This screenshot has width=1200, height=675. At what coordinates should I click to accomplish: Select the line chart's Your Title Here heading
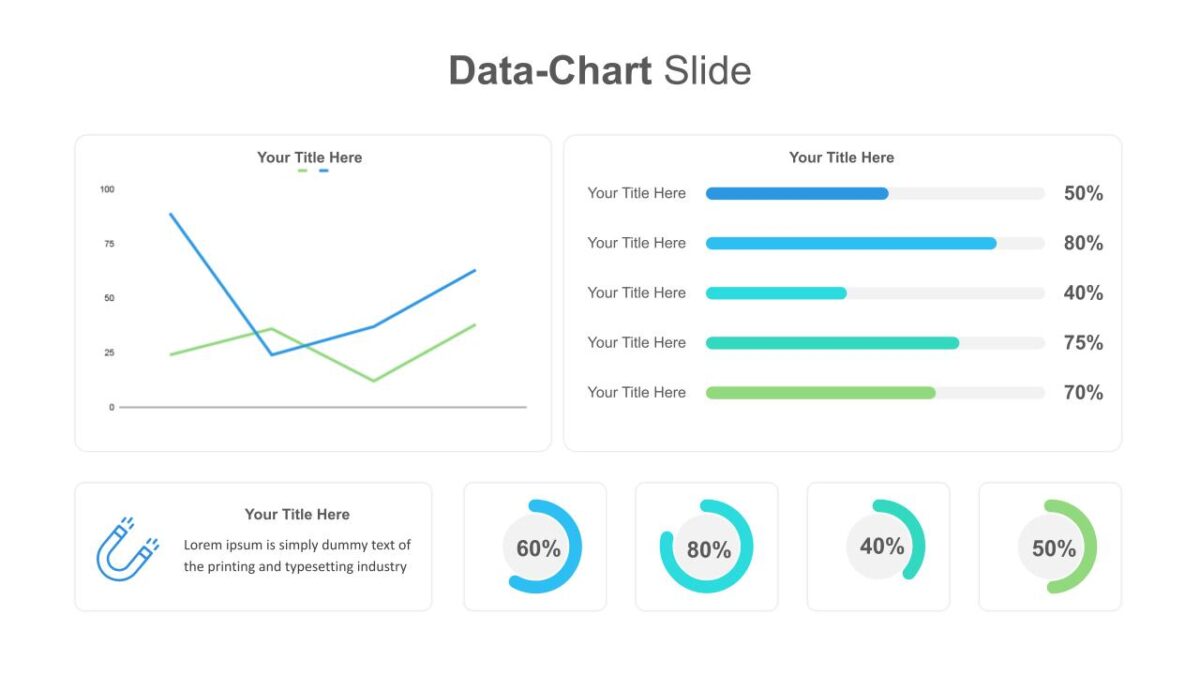pos(309,157)
